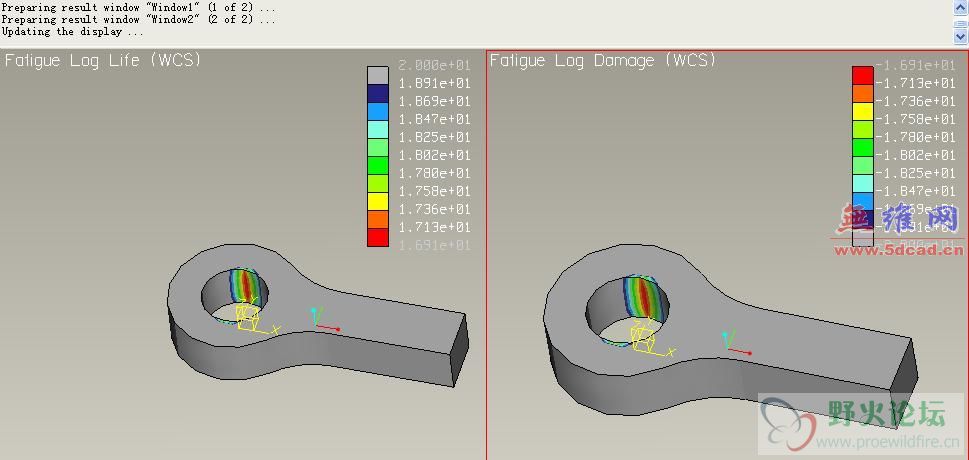Screen dimensions: 969x460
Task: Click positive legend value 1.736e+01 in left window
Action: click(x=434, y=209)
